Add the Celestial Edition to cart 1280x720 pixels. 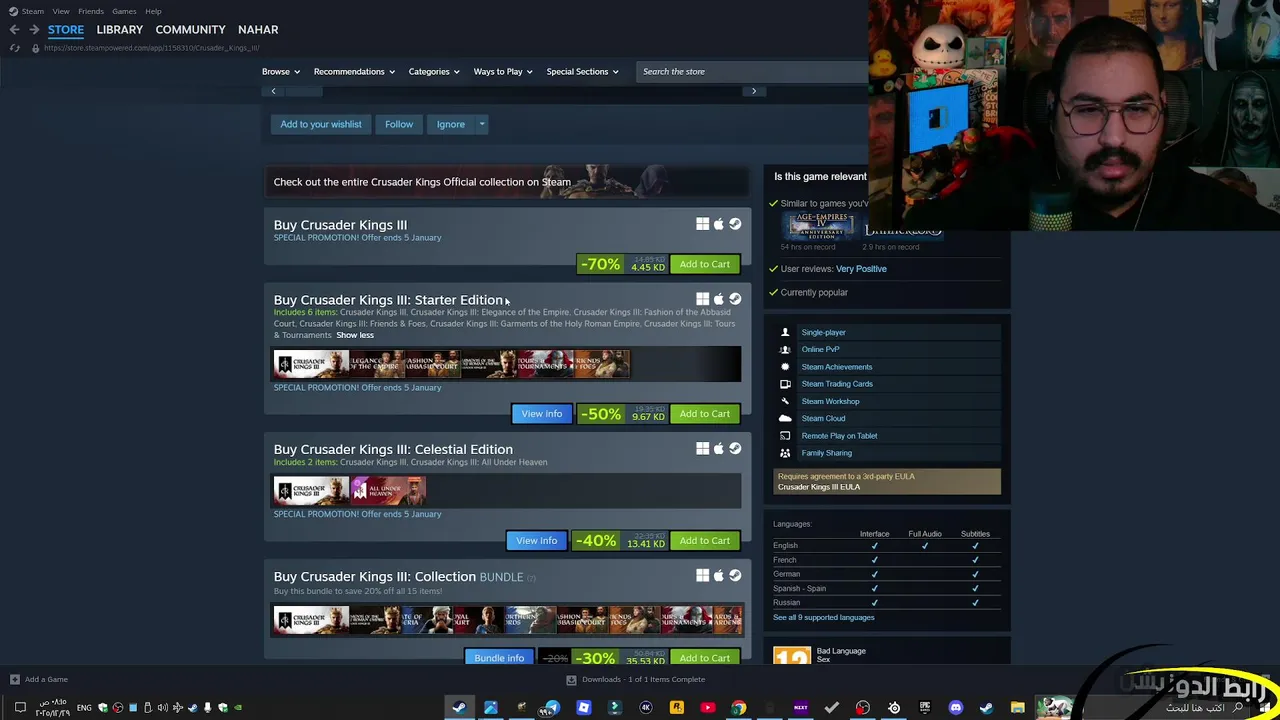tap(705, 541)
